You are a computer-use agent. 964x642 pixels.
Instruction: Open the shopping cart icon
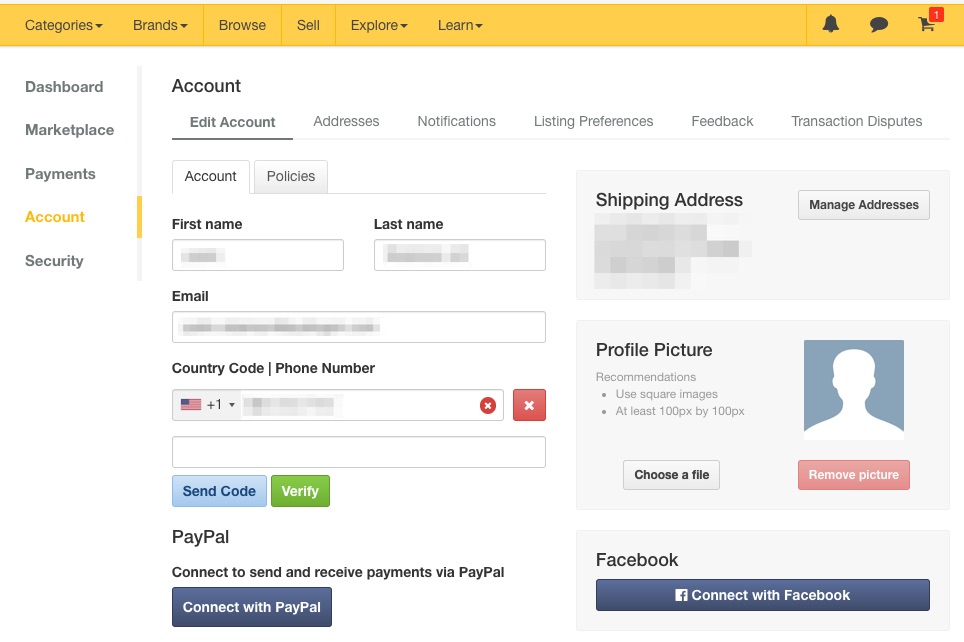926,25
